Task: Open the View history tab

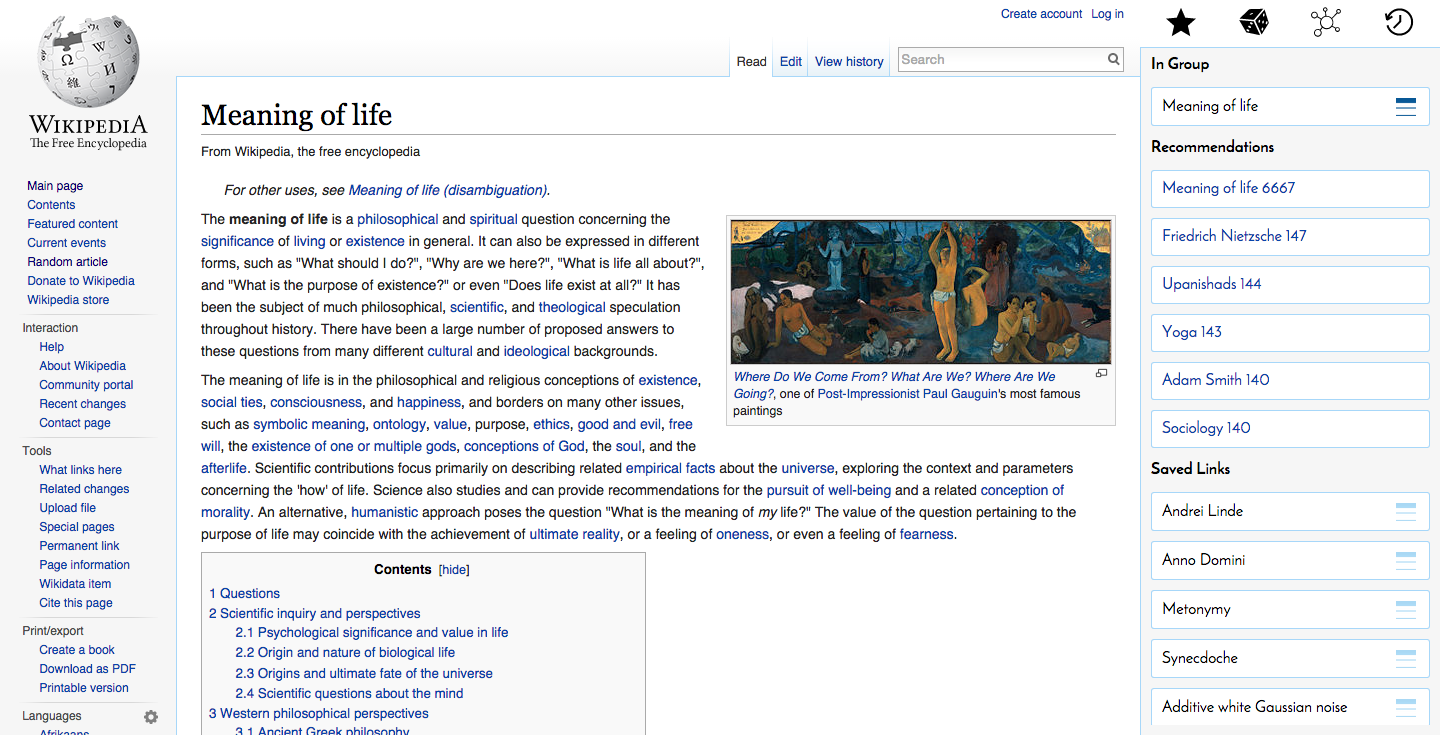Action: point(849,62)
